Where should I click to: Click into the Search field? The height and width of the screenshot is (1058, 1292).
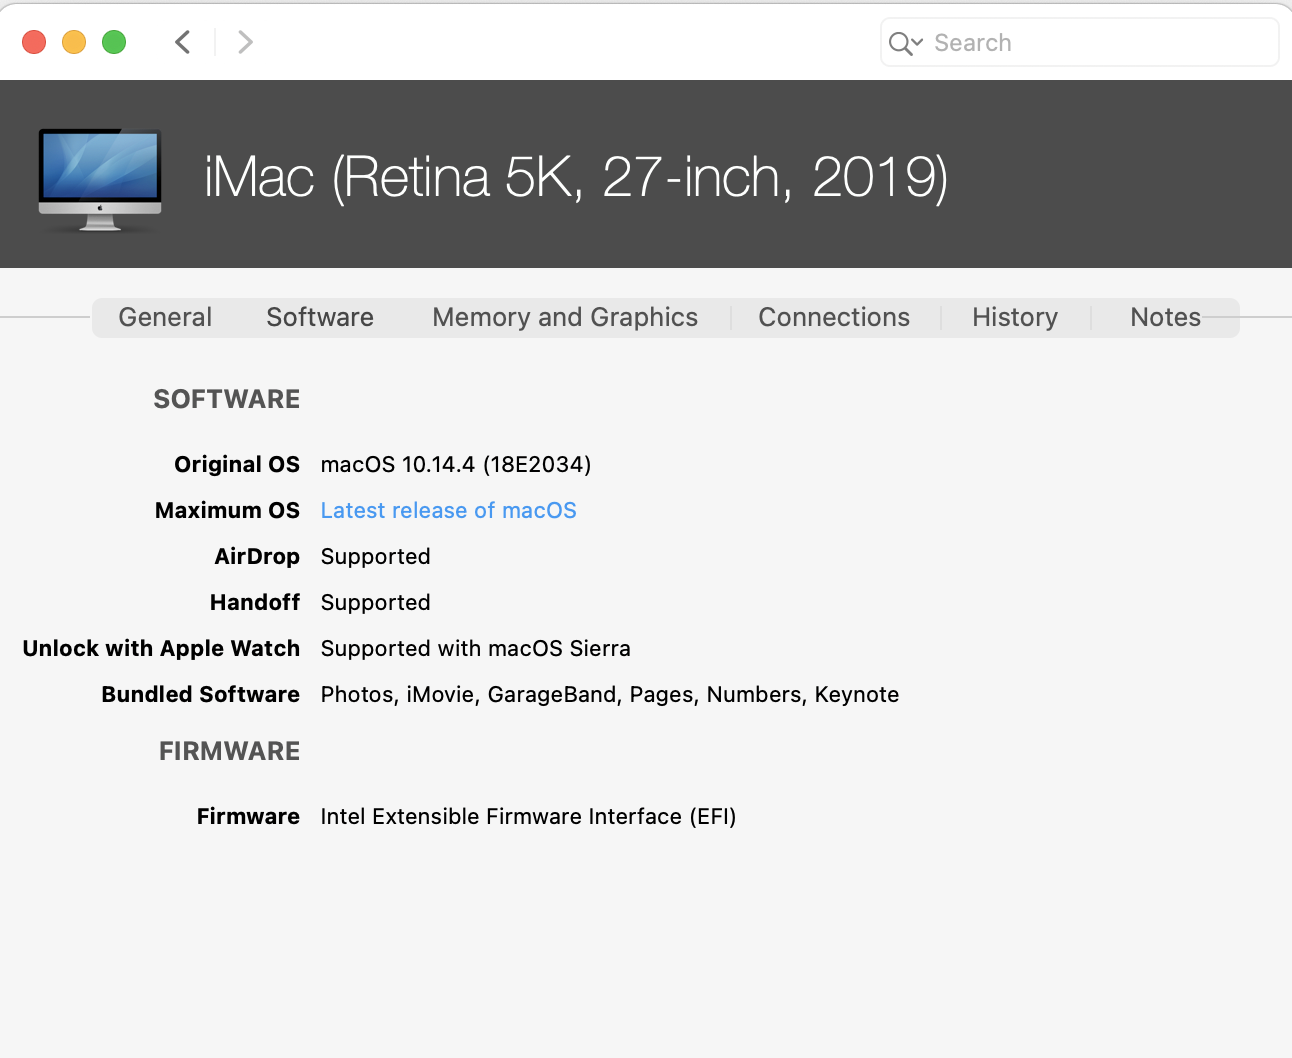pos(1080,43)
